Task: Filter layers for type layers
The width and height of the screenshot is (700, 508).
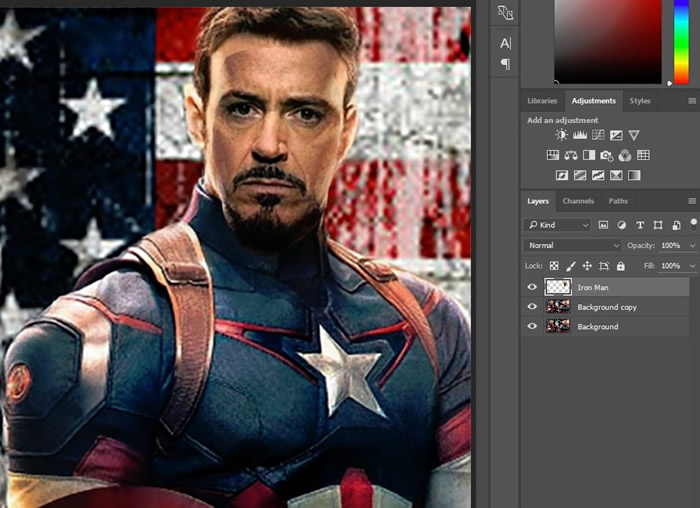Action: tap(640, 225)
